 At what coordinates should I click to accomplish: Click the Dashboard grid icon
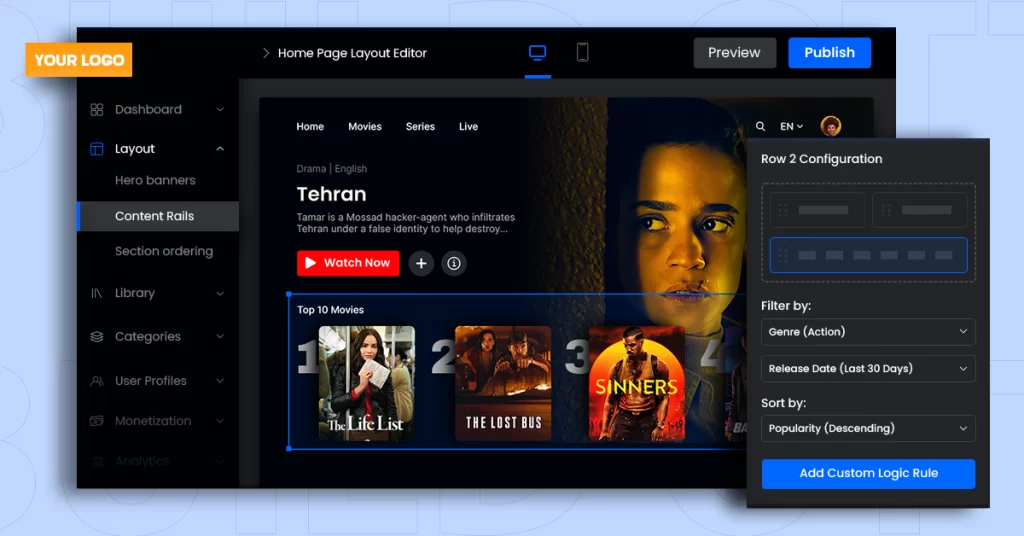coord(97,110)
